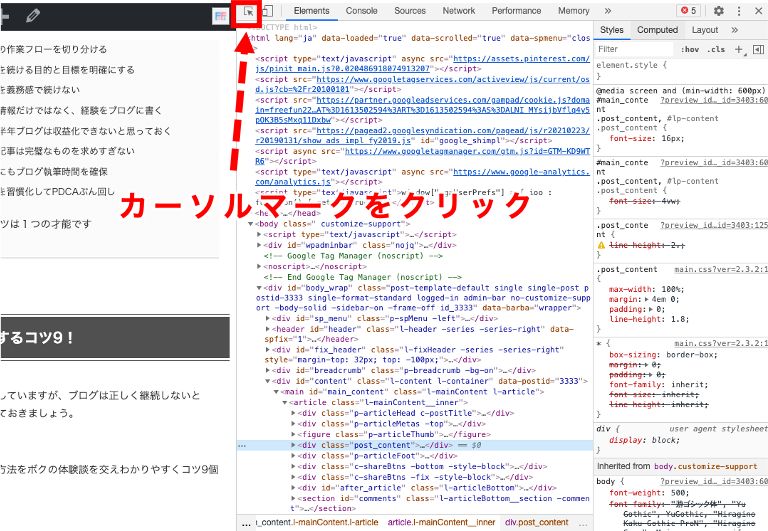Image resolution: width=768 pixels, height=531 pixels.
Task: Switch to the Elements tab
Action: 312,11
